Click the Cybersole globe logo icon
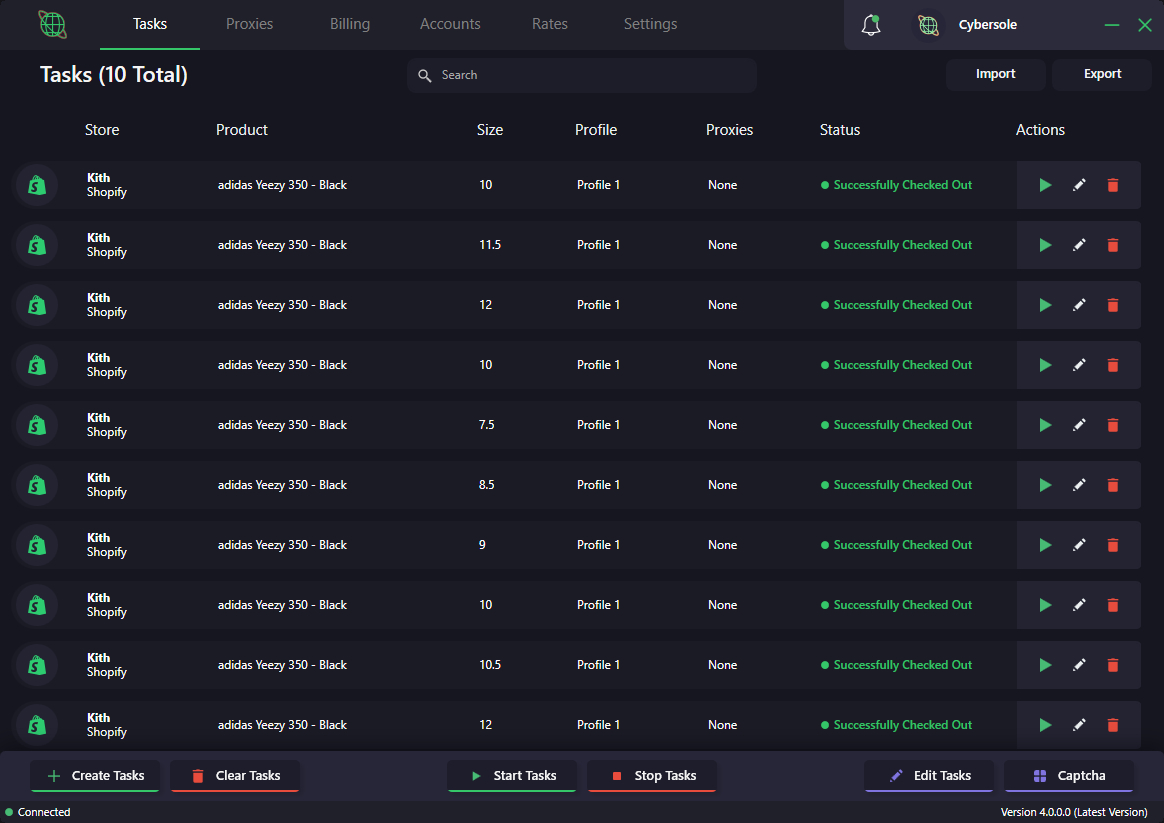The height and width of the screenshot is (823, 1164). [928, 24]
